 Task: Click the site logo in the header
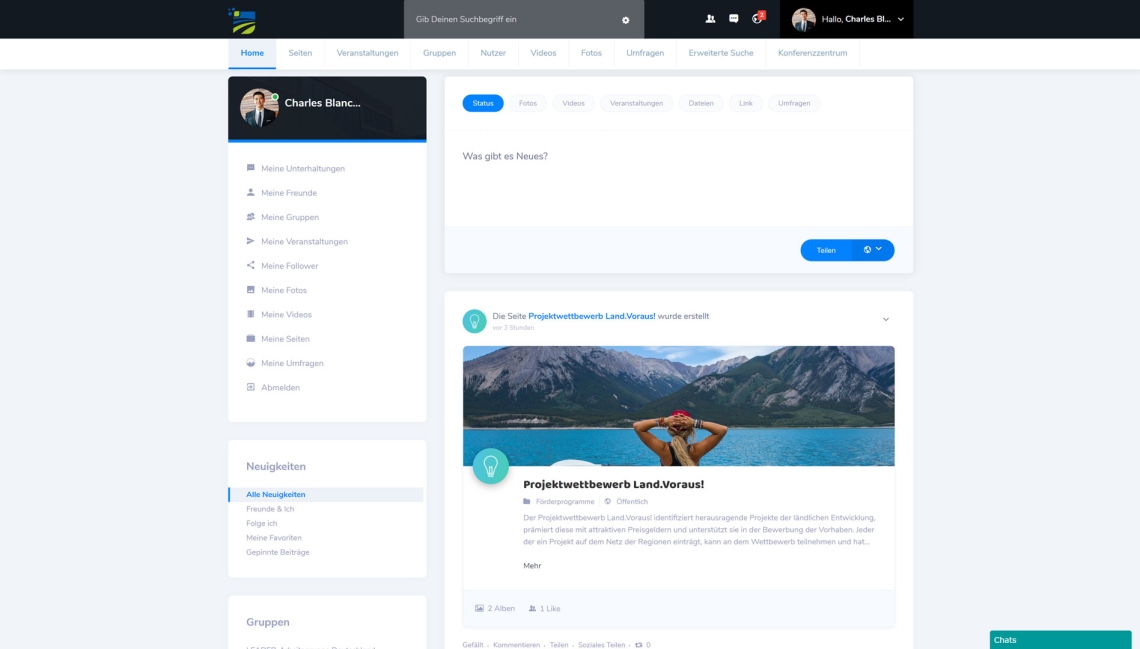tap(242, 21)
